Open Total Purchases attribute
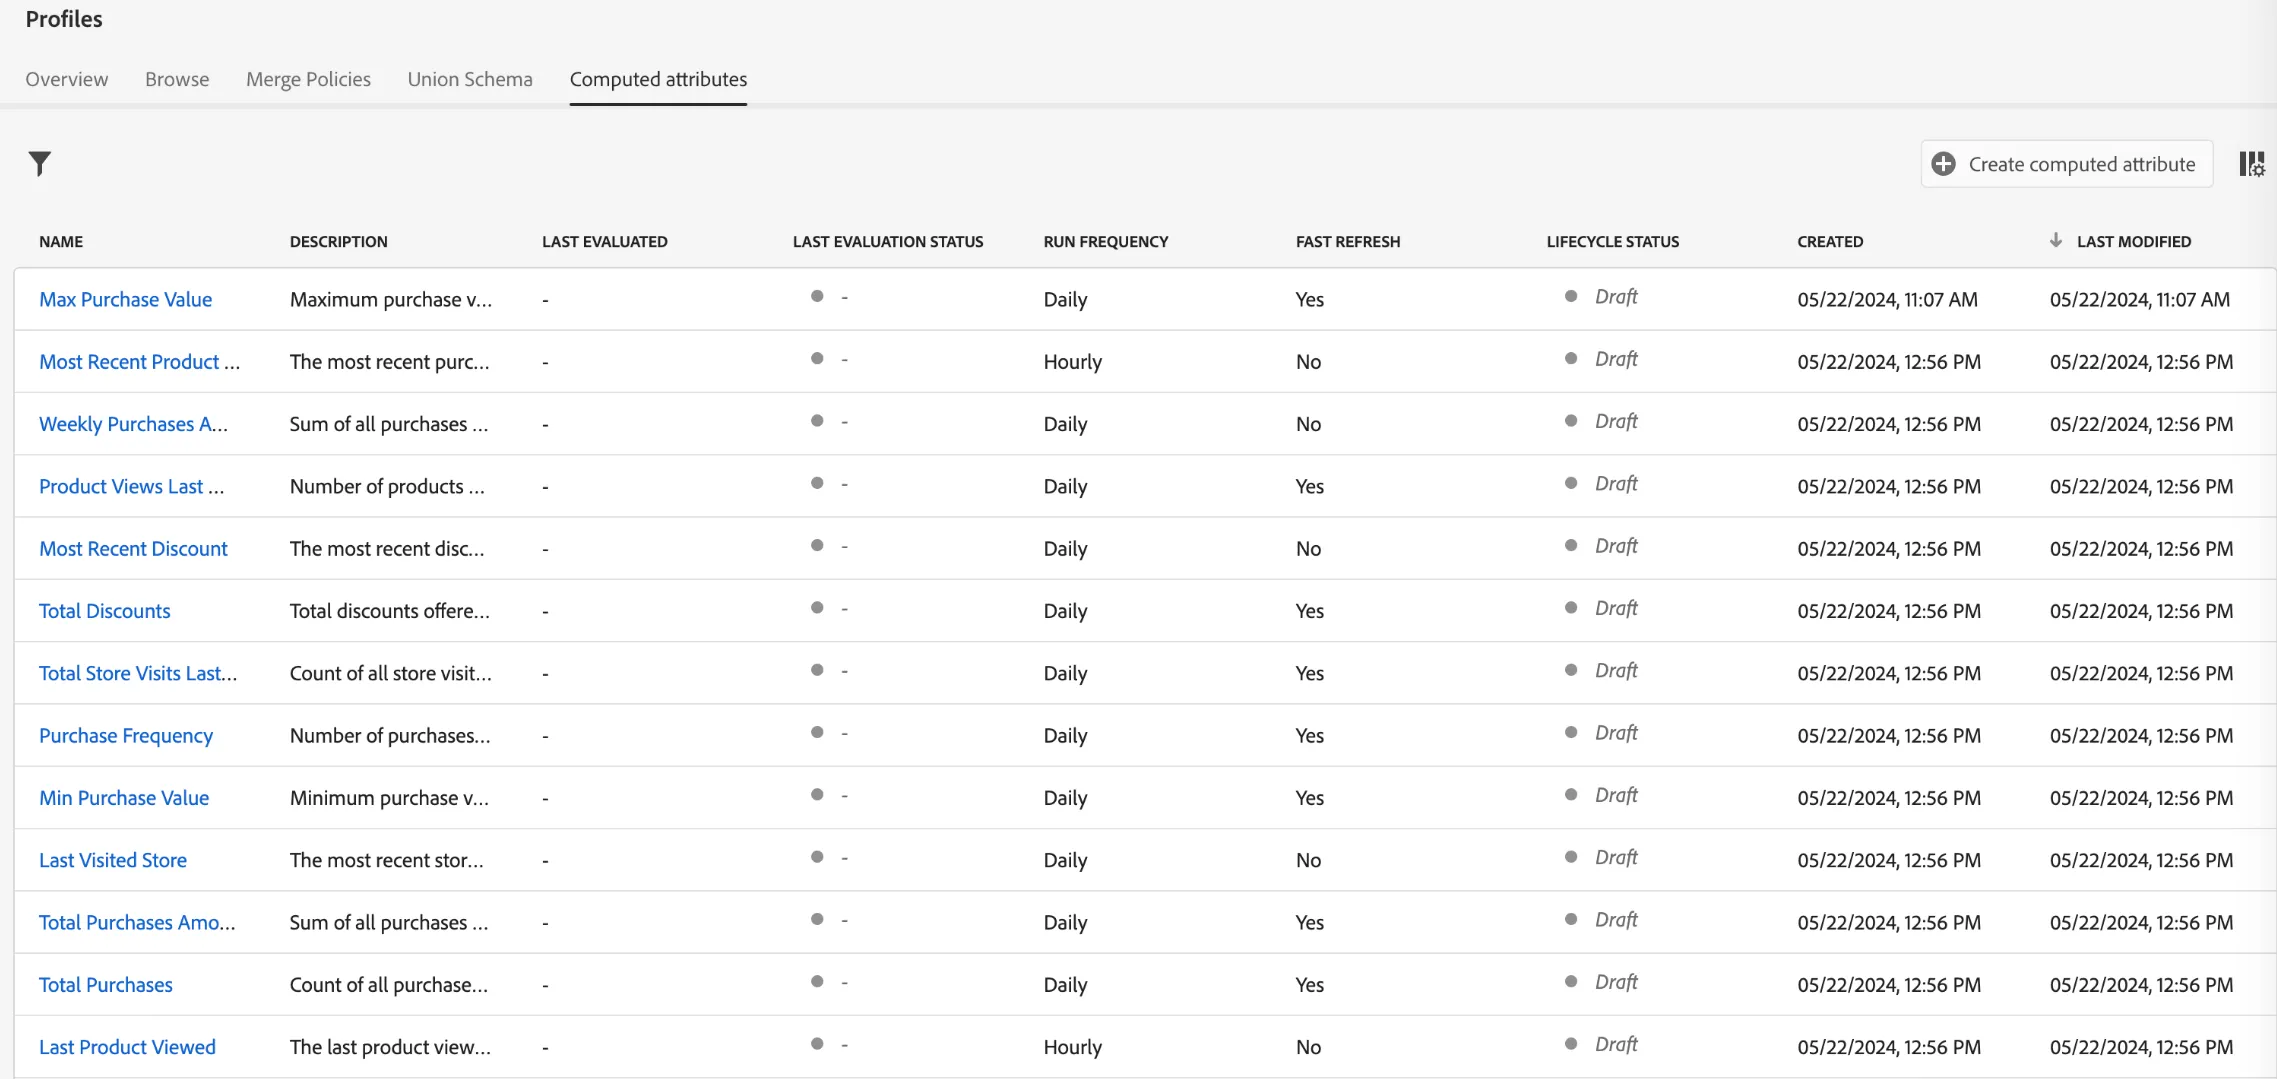This screenshot has width=2277, height=1079. 106,985
